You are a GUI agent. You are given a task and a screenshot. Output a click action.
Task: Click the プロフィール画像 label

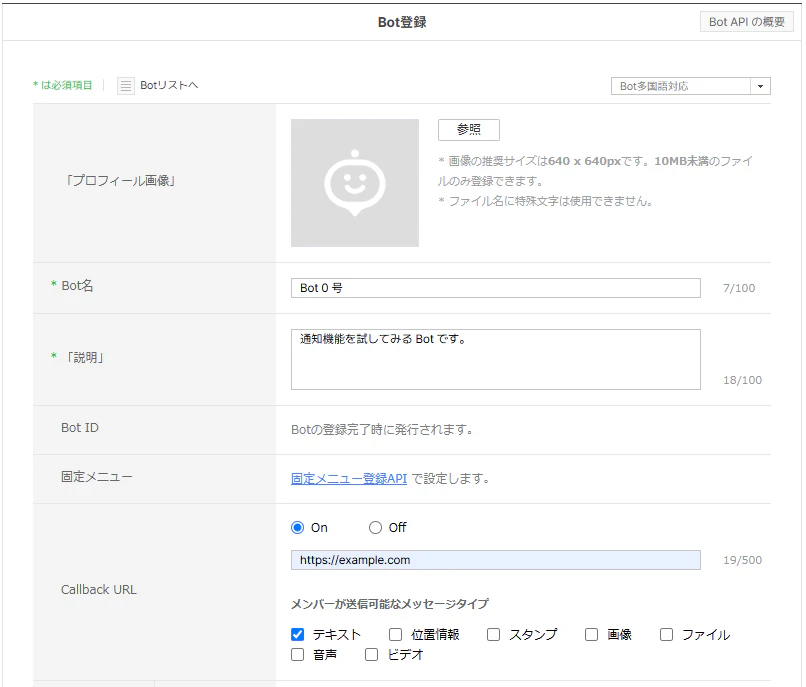[x=121, y=181]
